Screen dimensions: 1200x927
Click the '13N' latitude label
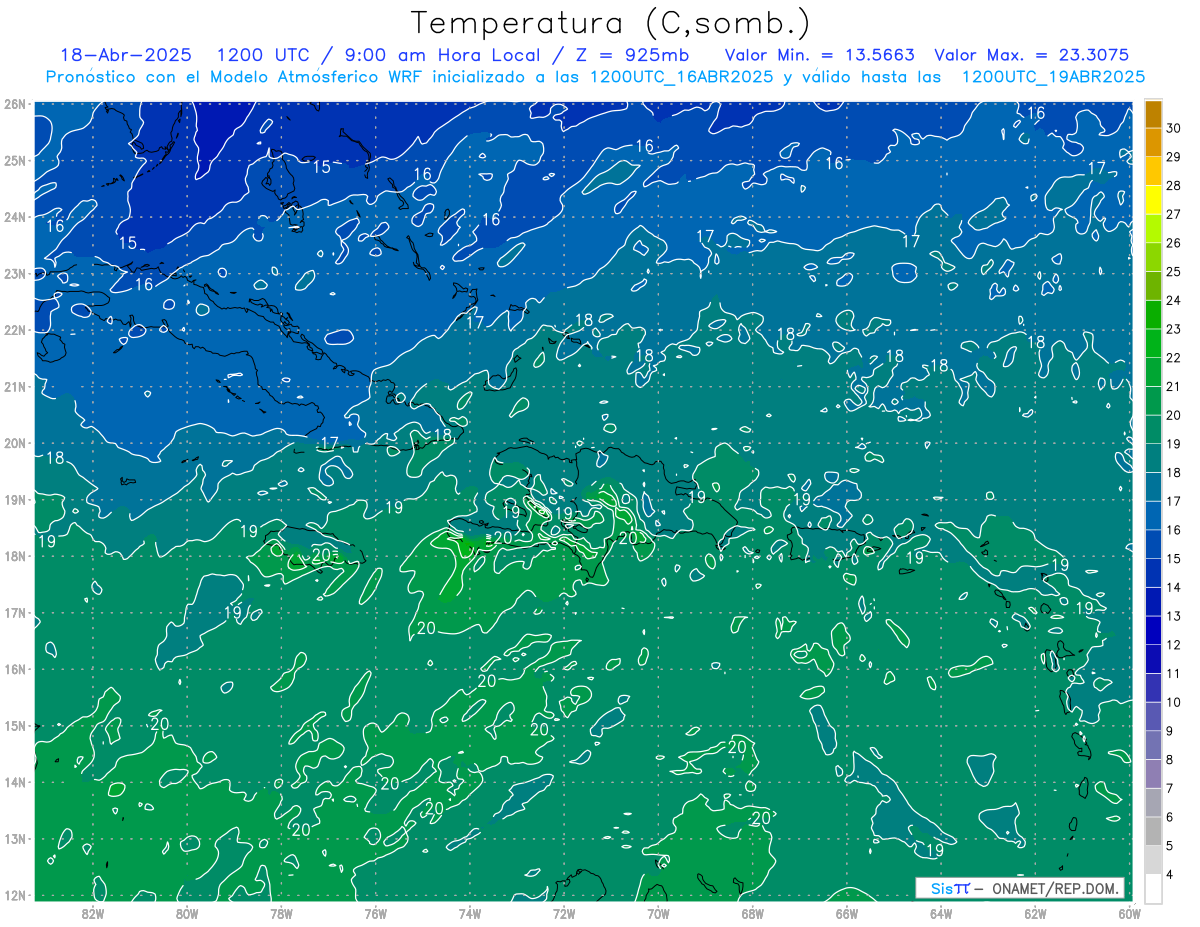(x=14, y=838)
